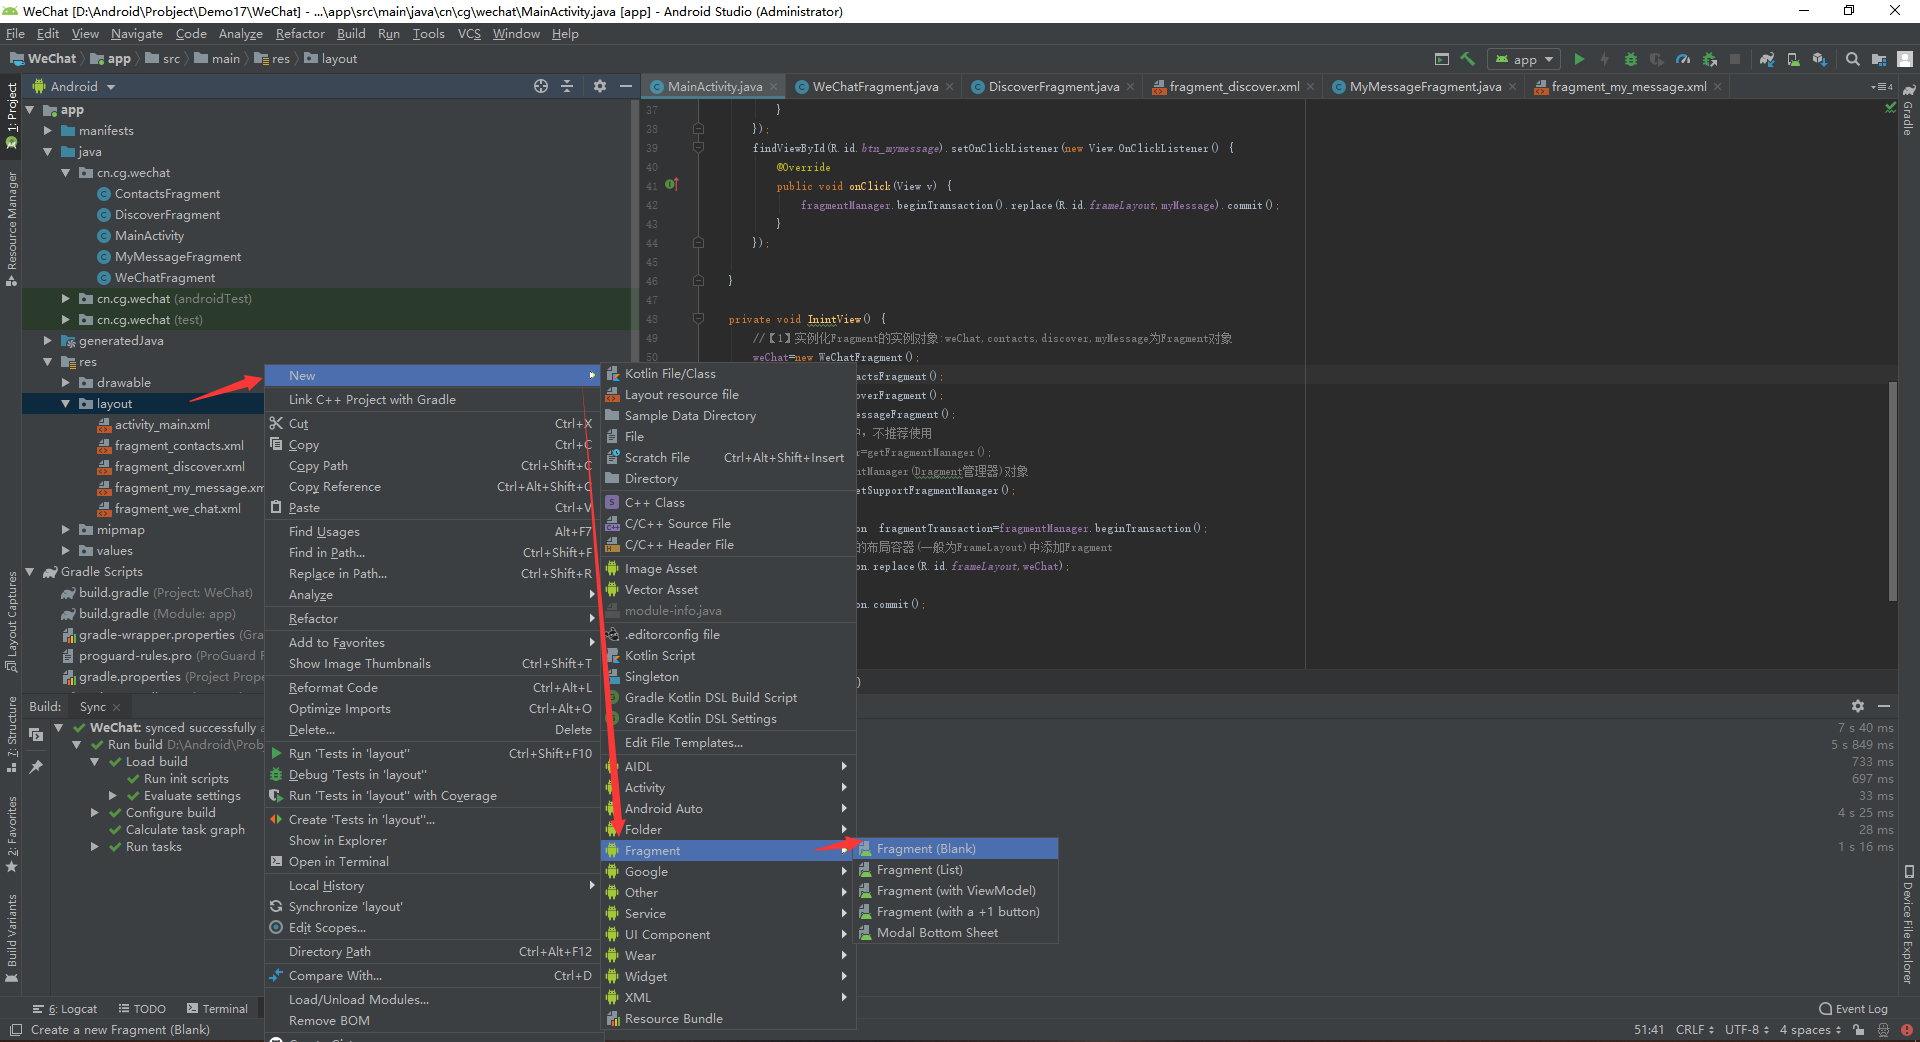
Task: Hide the Project panel minus icon
Action: pos(626,86)
